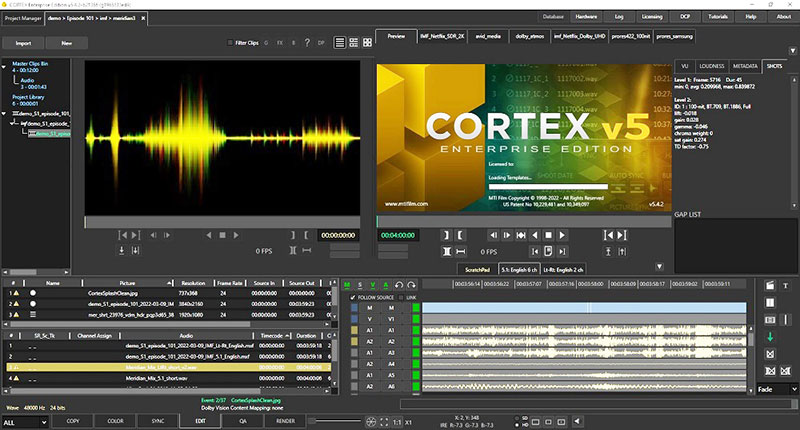The image size is (800, 430).
Task: Toggle the V video track selector button
Action: pyautogui.click(x=372, y=285)
